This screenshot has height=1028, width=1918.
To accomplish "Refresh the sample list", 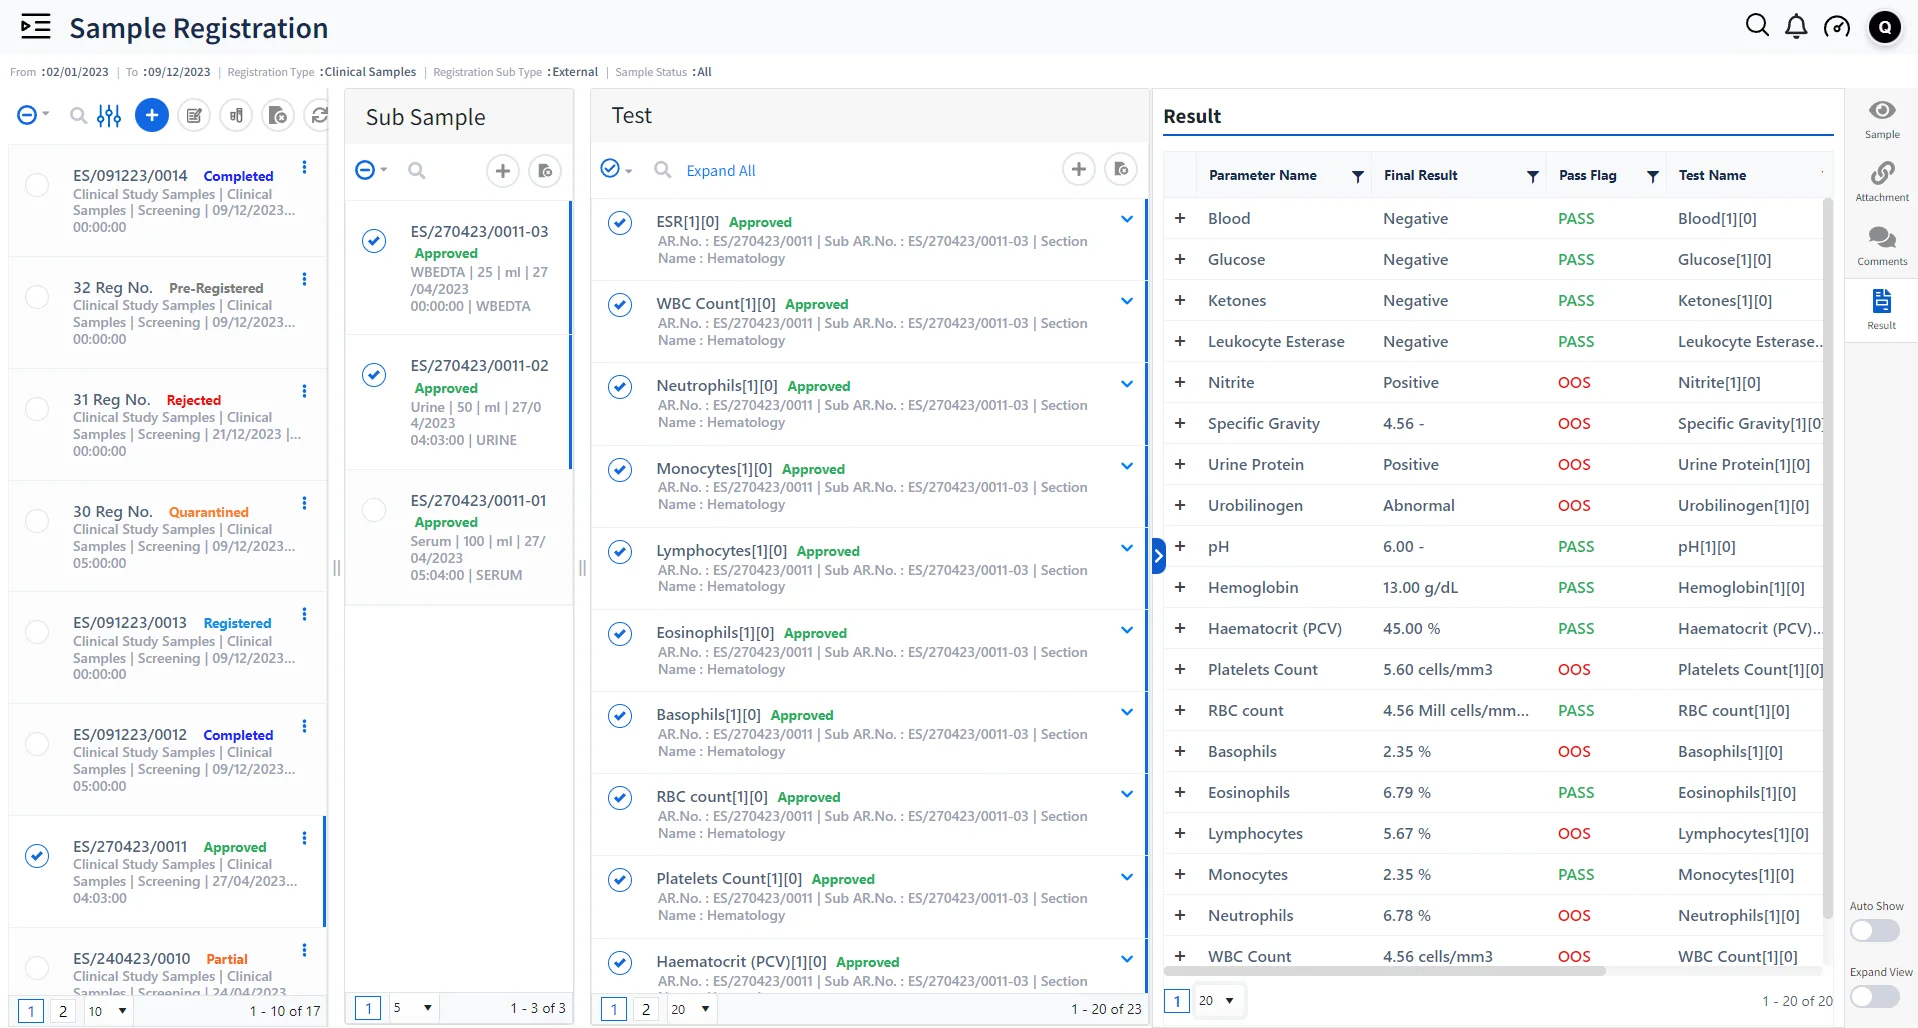I will (x=319, y=116).
